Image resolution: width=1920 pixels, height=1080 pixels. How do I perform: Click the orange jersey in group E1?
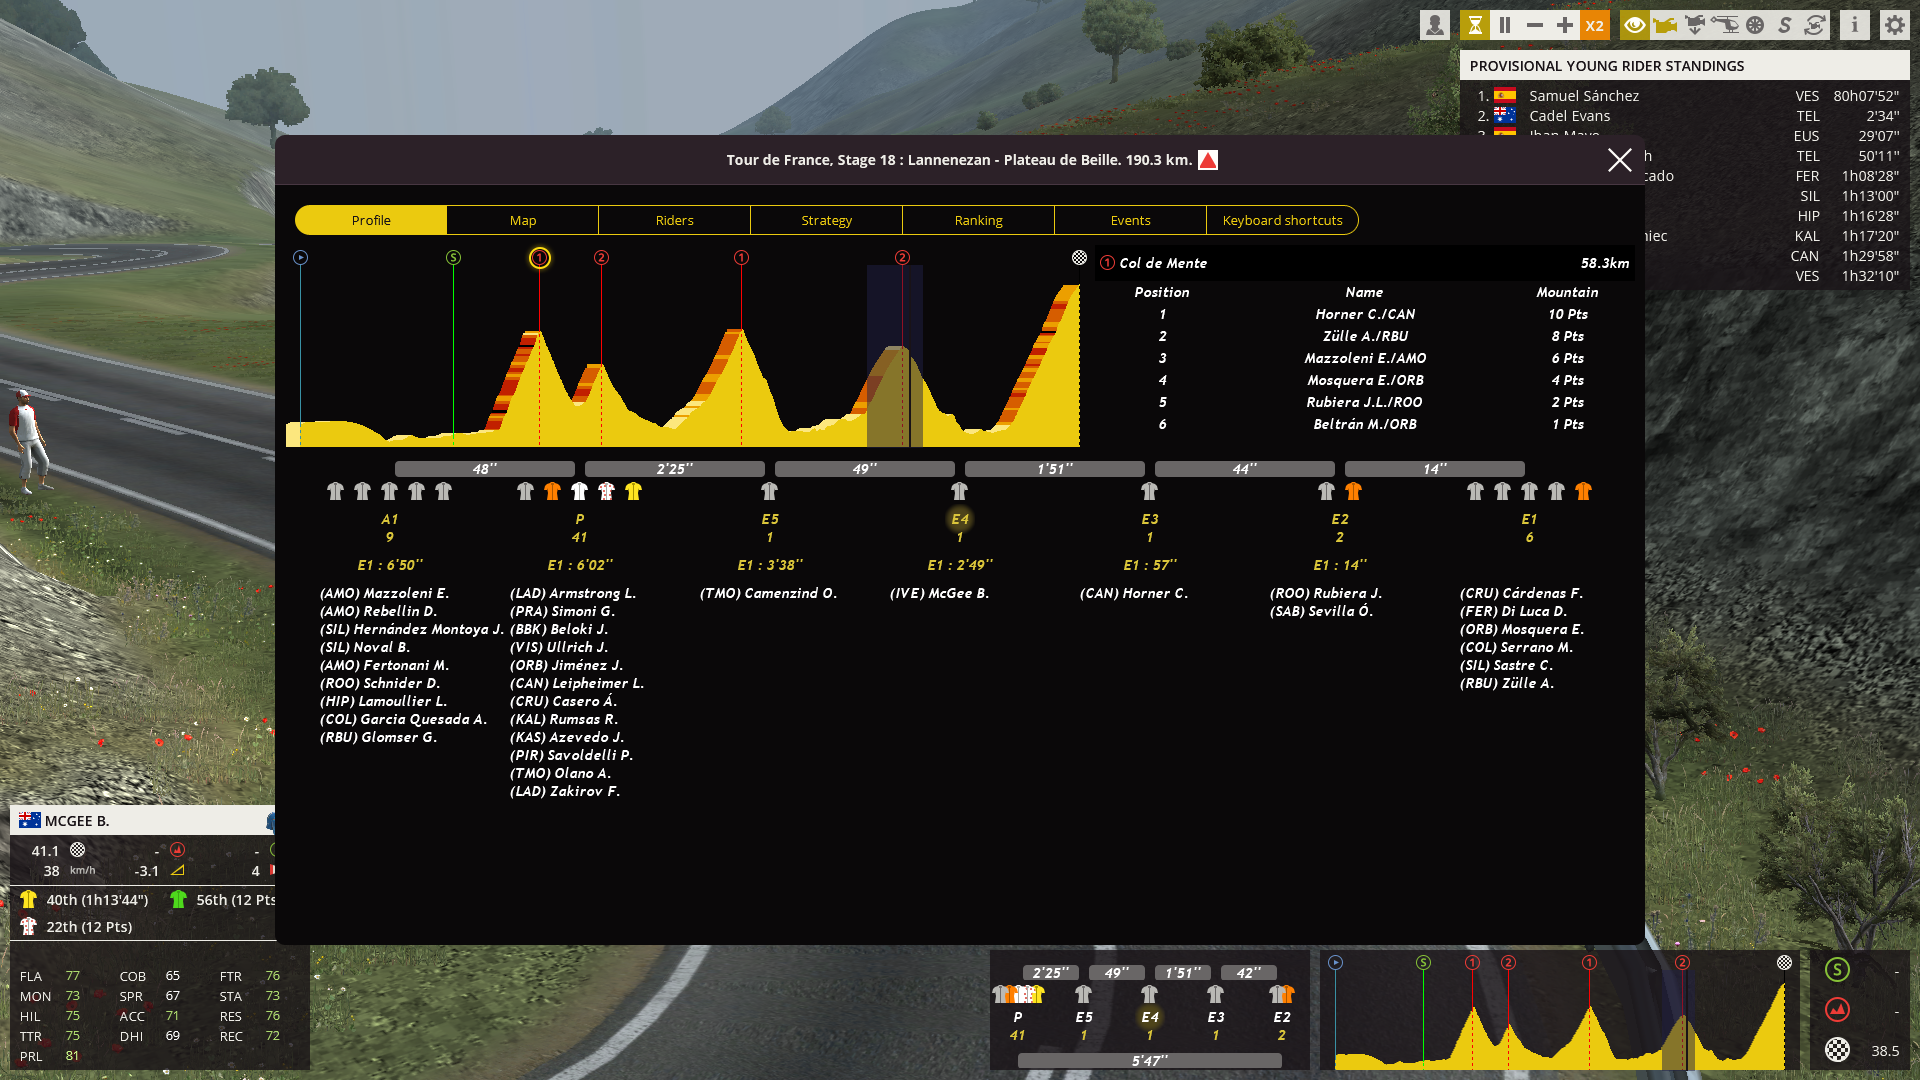[x=1583, y=491]
